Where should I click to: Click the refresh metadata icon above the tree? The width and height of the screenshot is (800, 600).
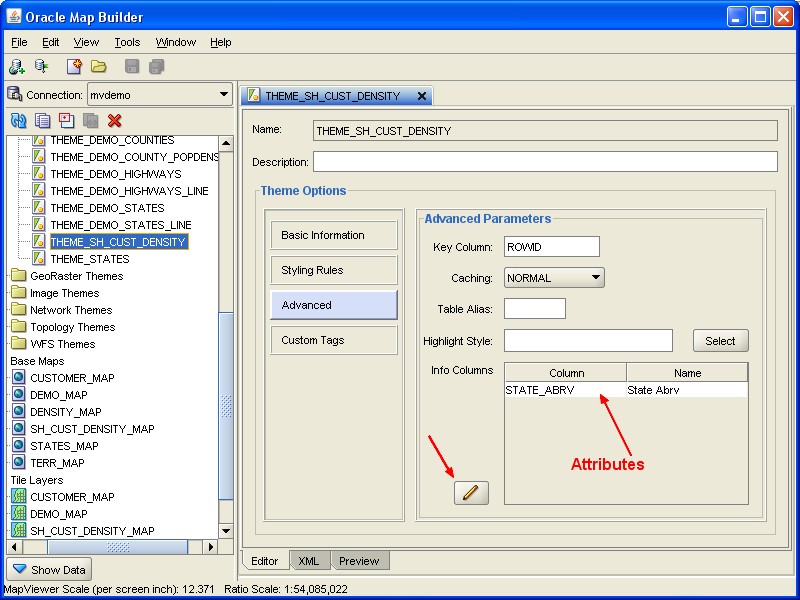18,120
